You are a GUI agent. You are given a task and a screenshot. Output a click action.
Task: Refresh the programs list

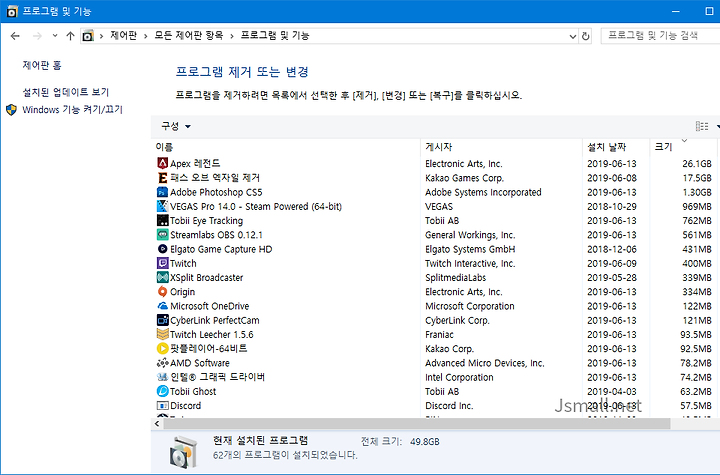point(585,36)
